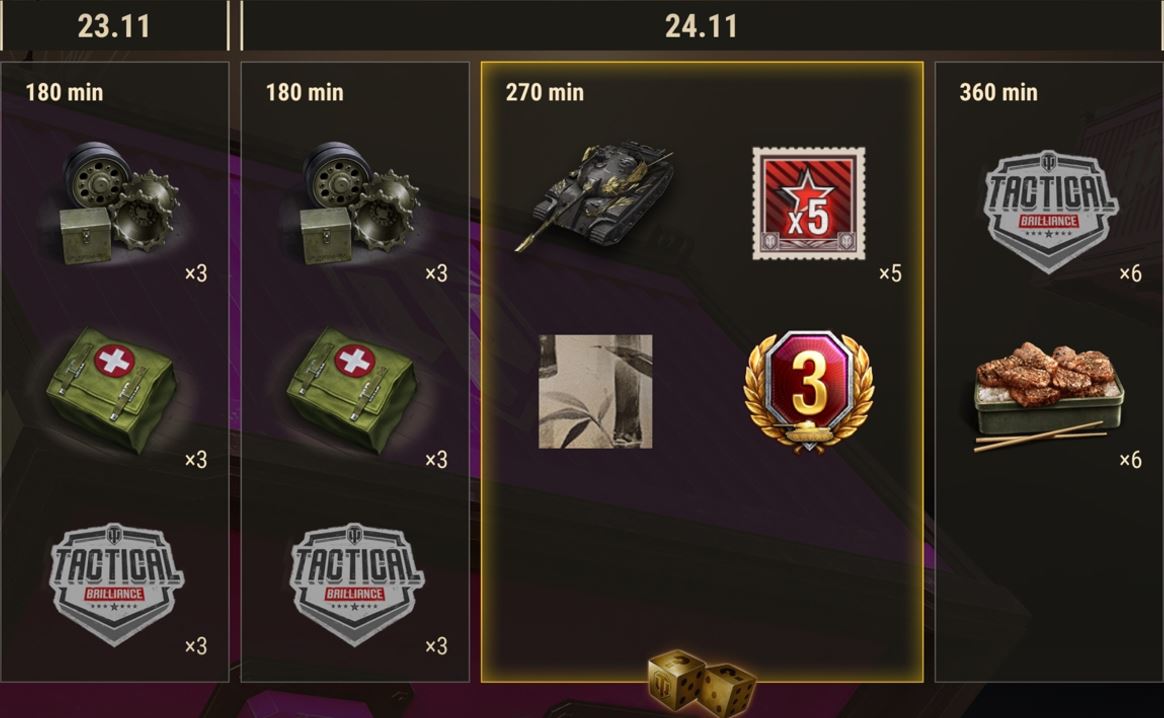Click 180 min label under 23.11
Viewport: 1164px width, 718px height.
(x=64, y=92)
